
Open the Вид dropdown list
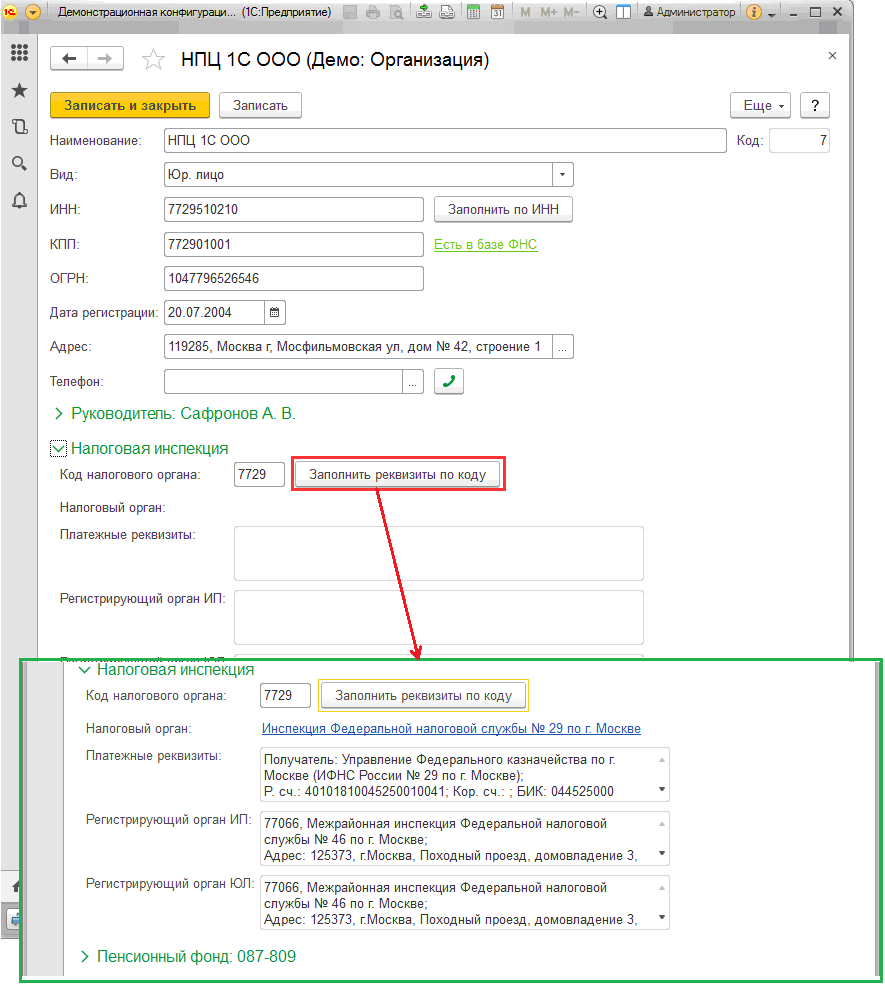coord(562,174)
